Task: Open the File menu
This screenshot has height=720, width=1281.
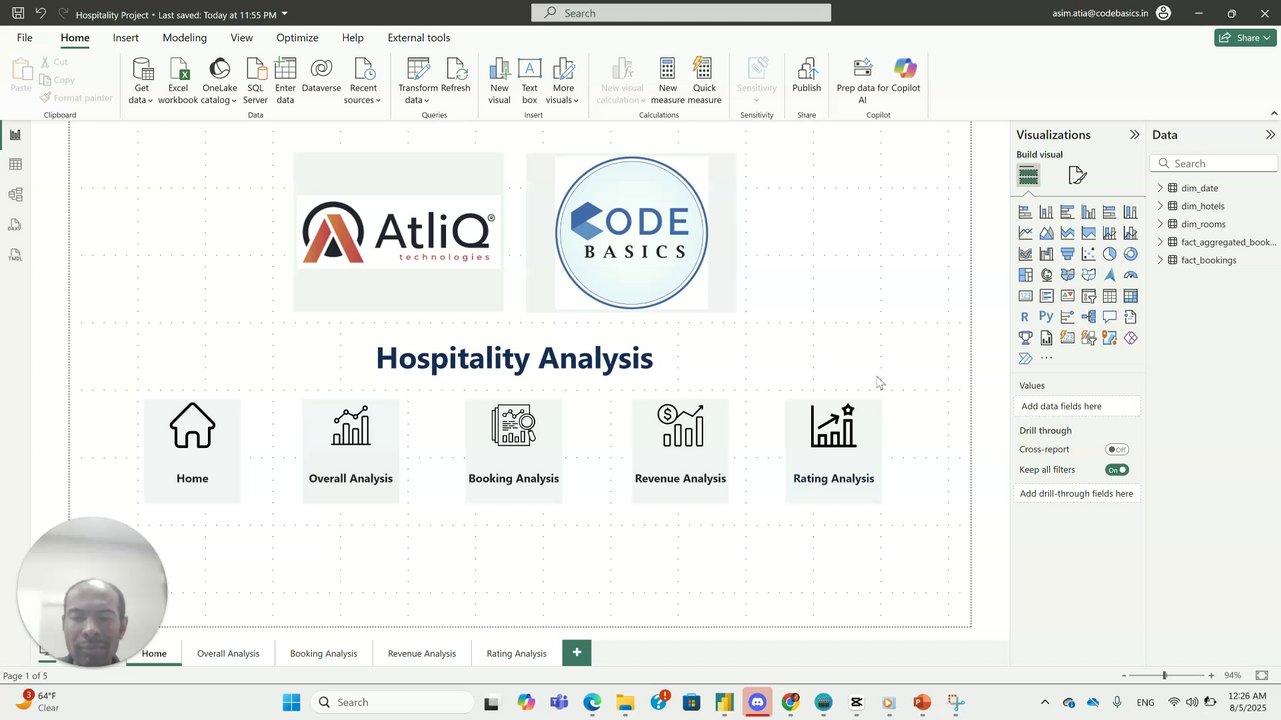Action: (25, 38)
